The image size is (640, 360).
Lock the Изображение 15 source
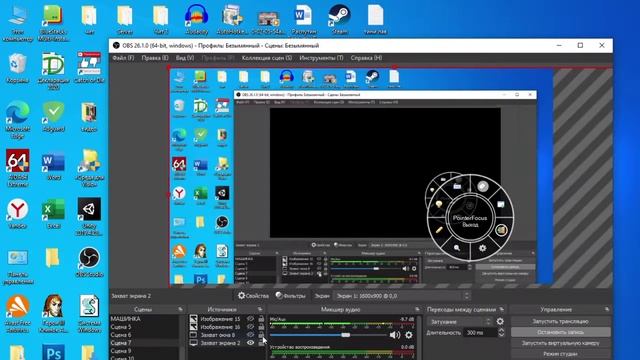[x=261, y=319]
